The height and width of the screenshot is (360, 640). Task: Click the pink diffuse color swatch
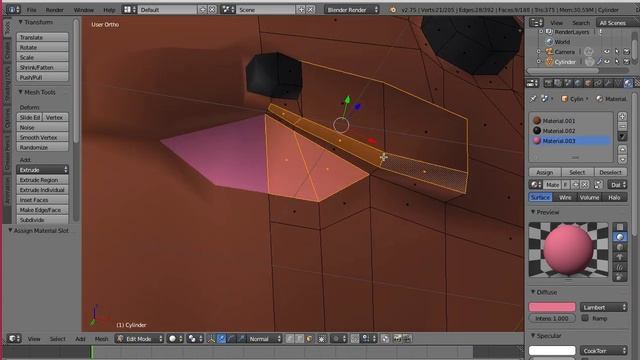pos(552,307)
